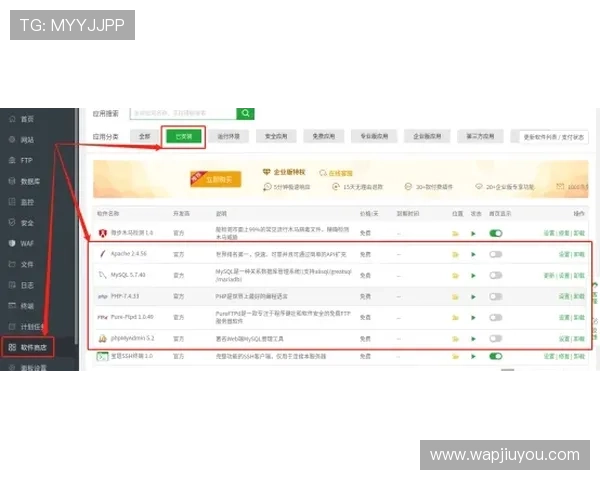Click the green search magnifier button

coord(245,113)
